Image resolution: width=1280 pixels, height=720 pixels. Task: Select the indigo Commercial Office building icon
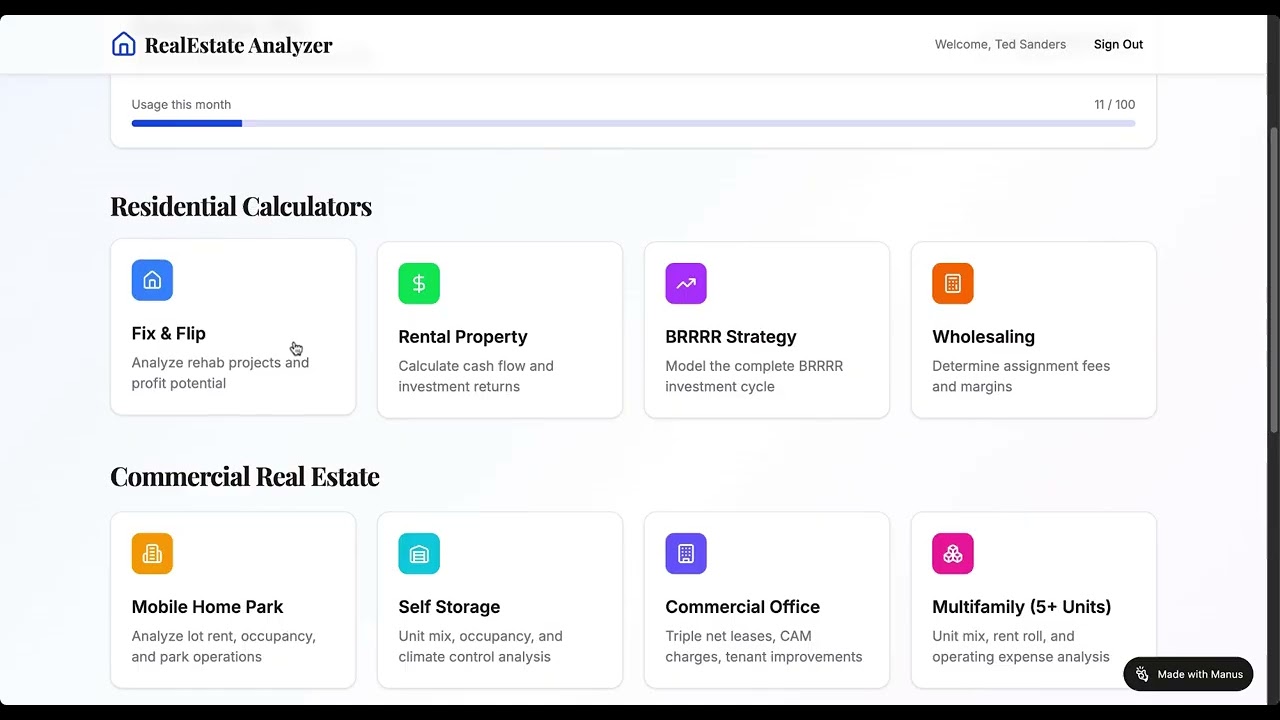pos(686,553)
